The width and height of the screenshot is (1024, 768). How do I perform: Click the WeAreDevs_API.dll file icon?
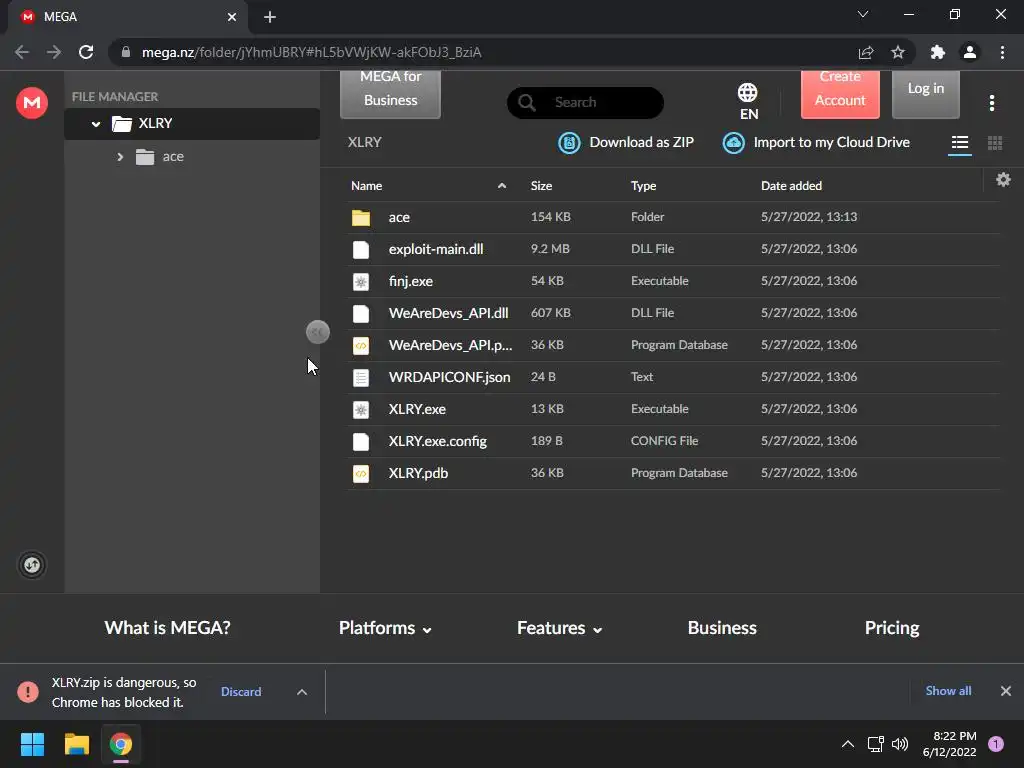[x=360, y=313]
